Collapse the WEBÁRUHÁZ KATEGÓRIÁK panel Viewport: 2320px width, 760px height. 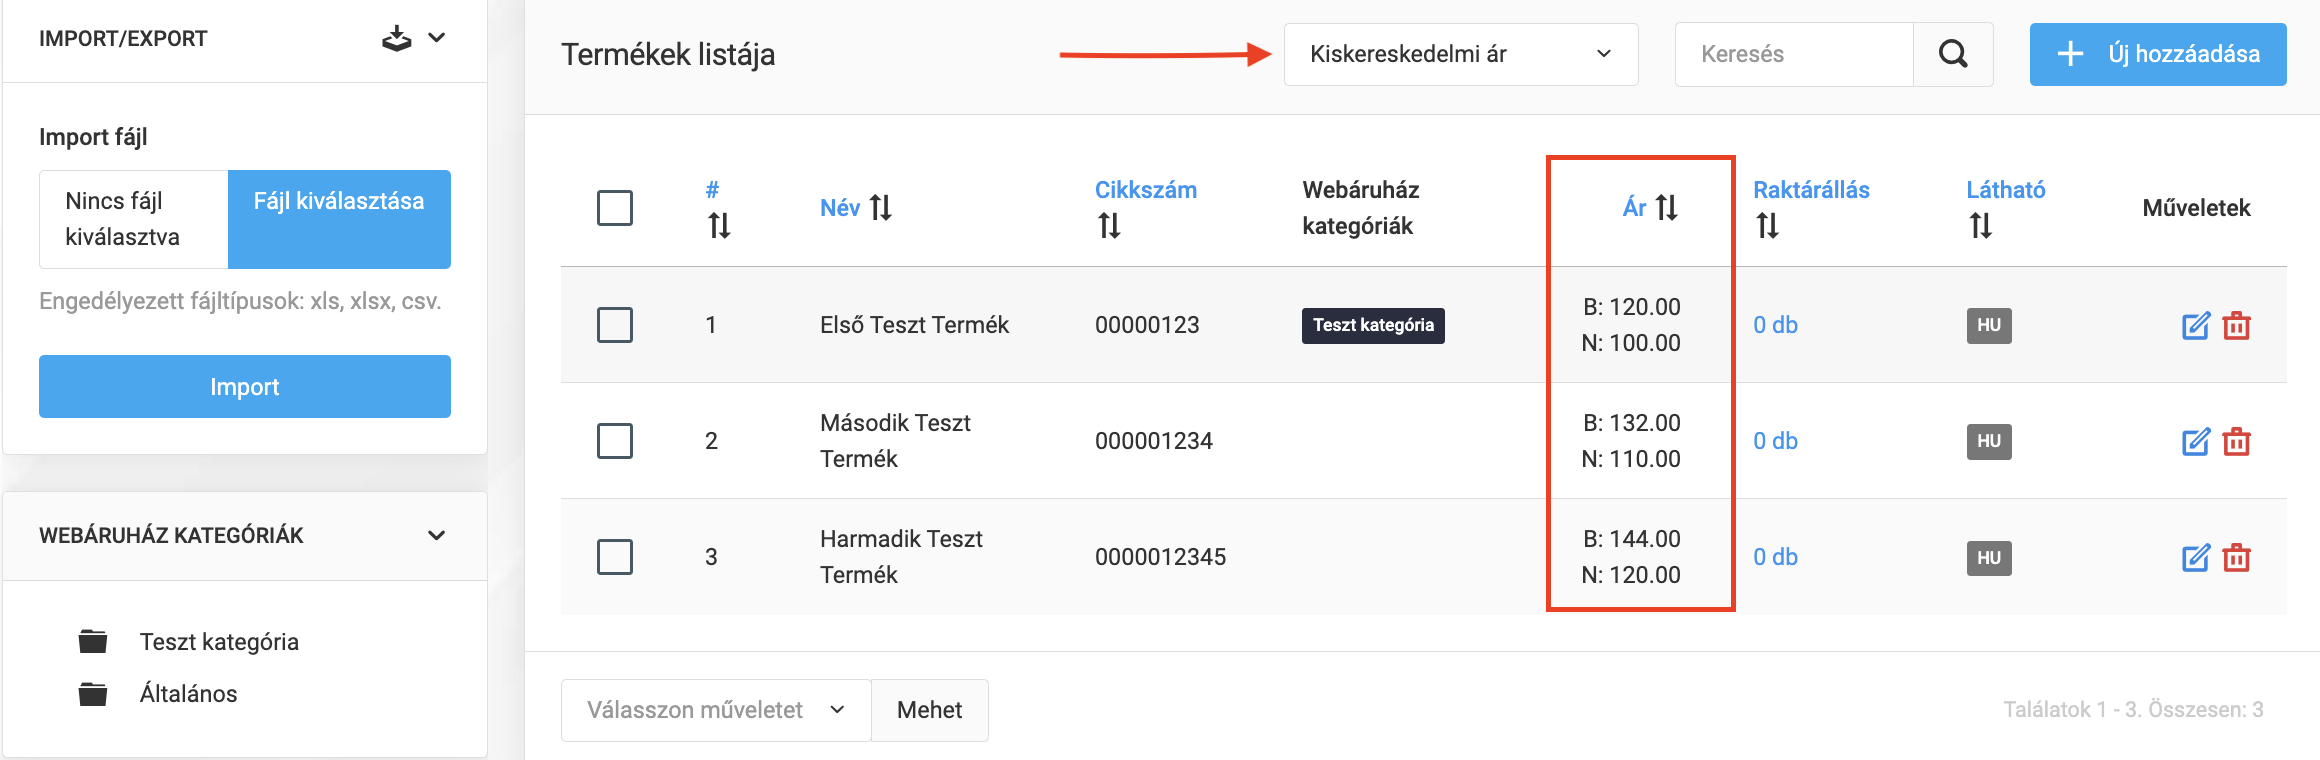[x=437, y=535]
